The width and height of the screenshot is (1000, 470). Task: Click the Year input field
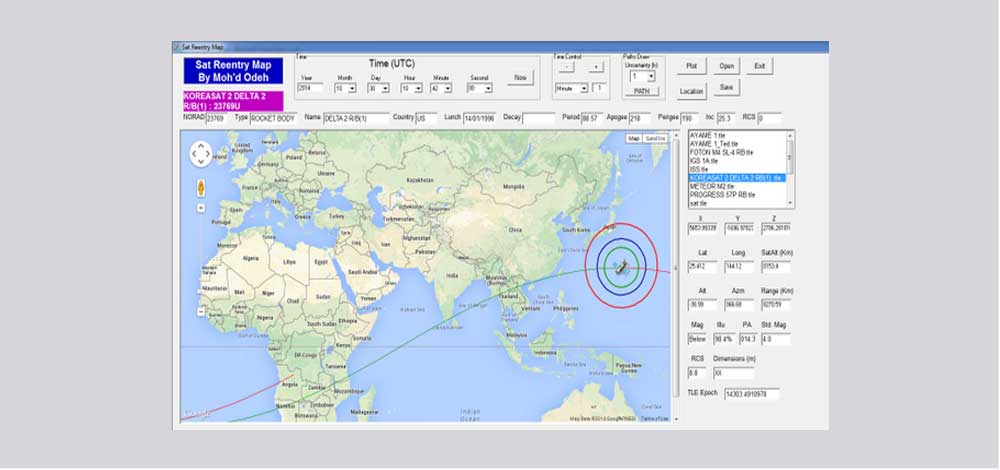pos(310,88)
